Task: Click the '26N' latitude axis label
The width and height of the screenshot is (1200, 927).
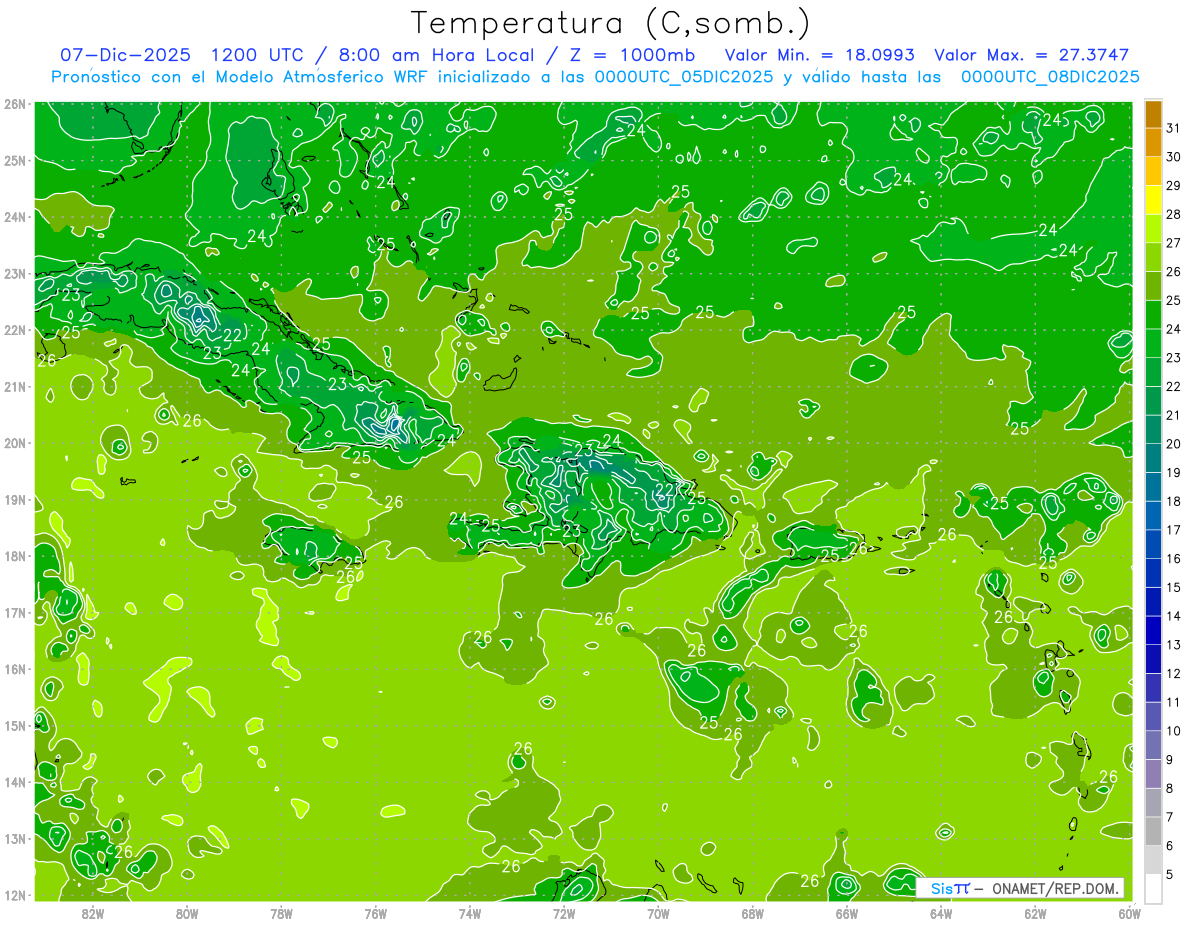Action: (14, 104)
